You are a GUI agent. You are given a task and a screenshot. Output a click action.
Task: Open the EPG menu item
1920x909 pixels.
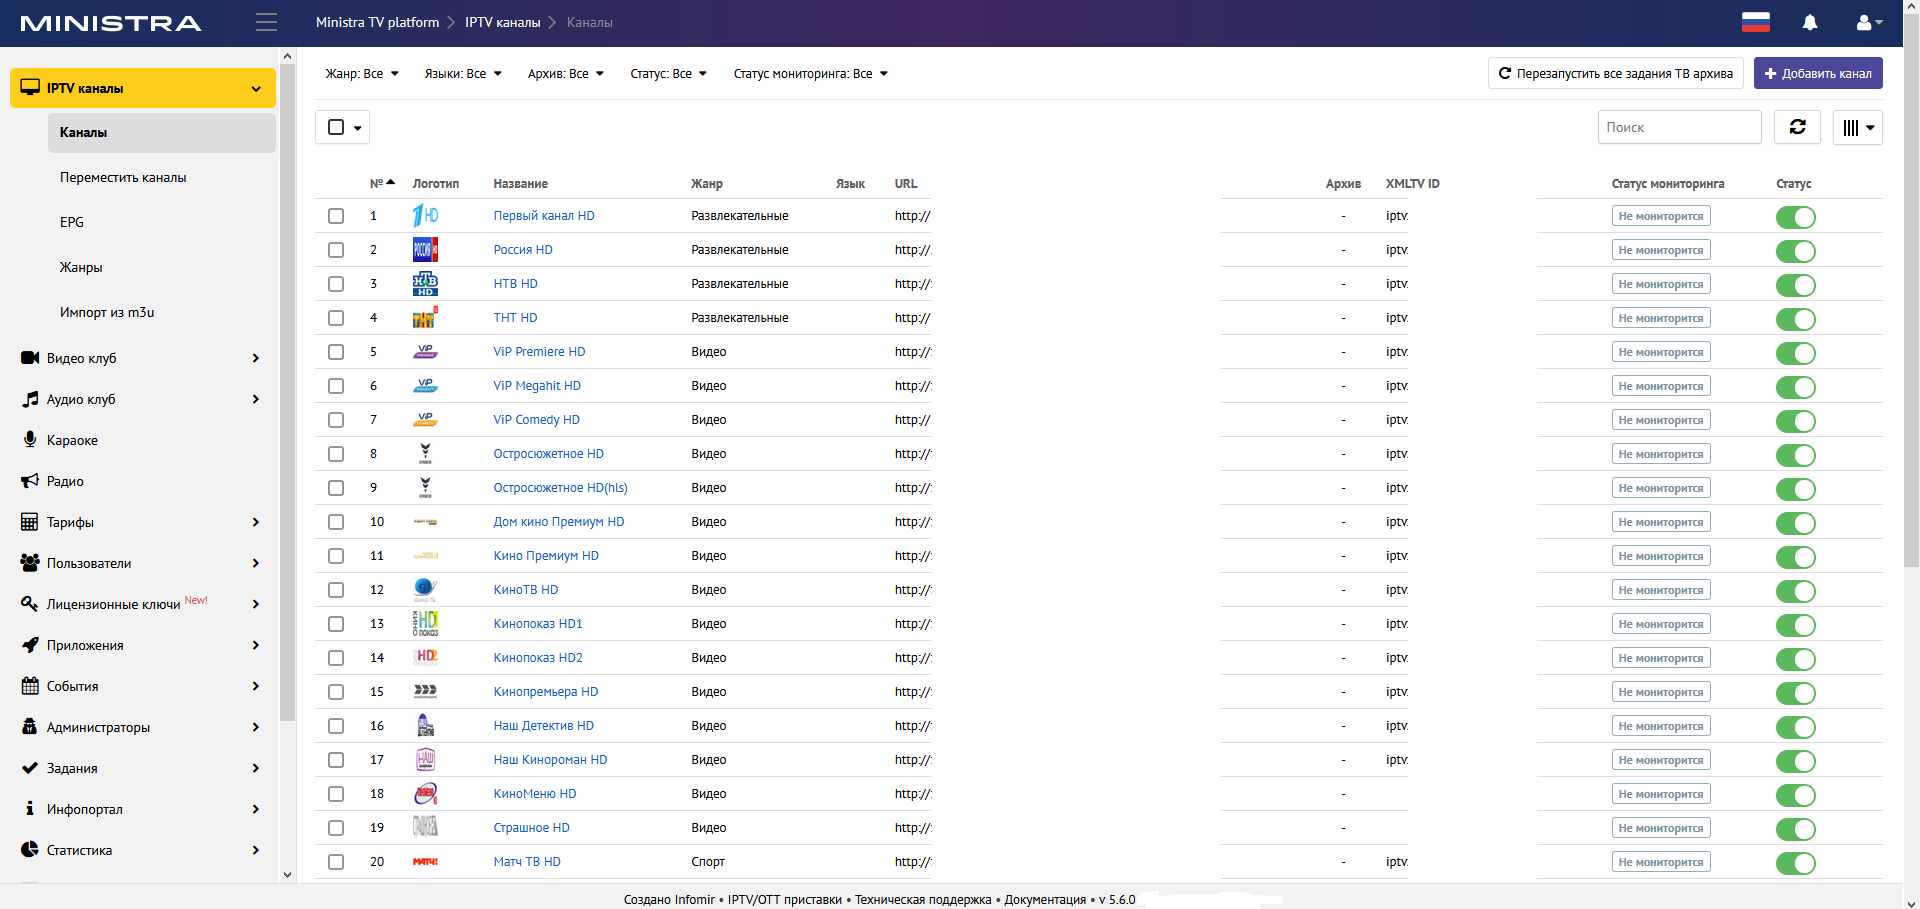pyautogui.click(x=72, y=222)
